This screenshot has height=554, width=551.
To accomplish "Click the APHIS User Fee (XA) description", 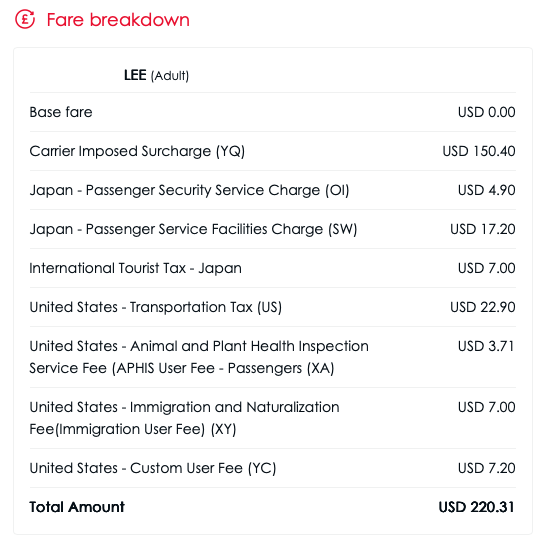I will click(x=199, y=357).
